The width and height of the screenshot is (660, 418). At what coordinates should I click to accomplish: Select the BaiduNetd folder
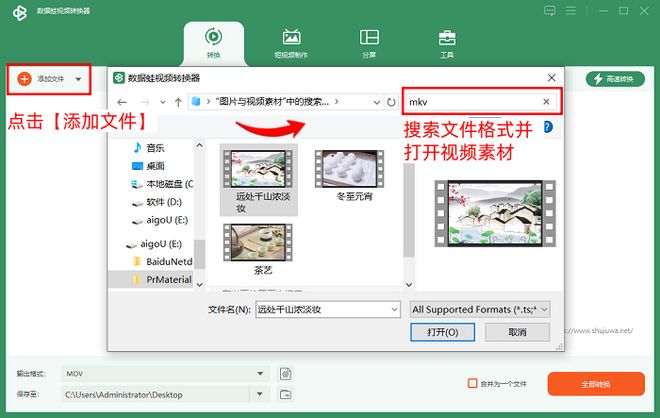[x=162, y=261]
